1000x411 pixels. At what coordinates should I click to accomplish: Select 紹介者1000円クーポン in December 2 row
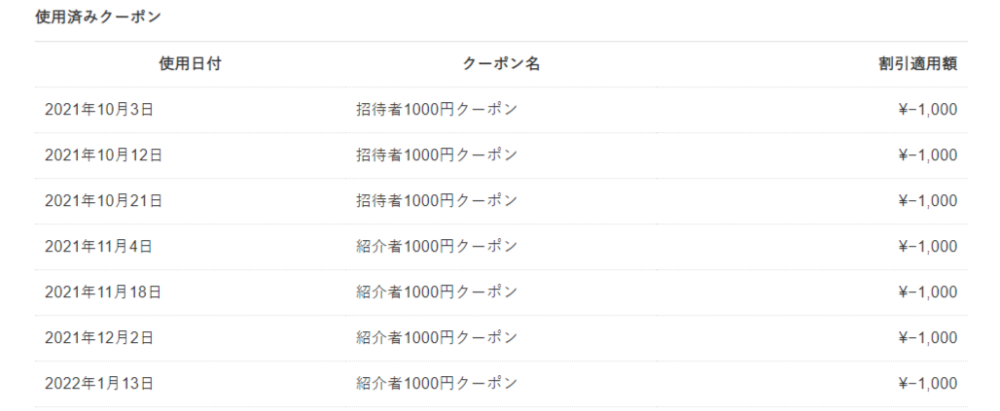click(x=436, y=338)
